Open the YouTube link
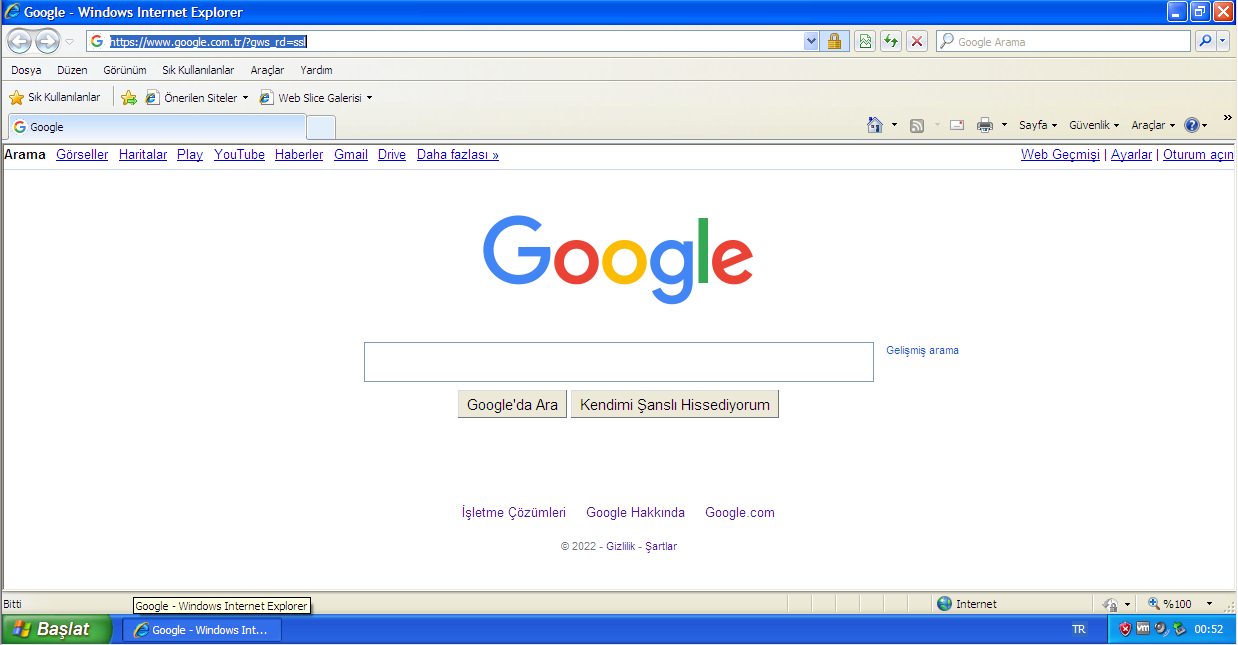Screen dimensions: 1238x645 (239, 155)
